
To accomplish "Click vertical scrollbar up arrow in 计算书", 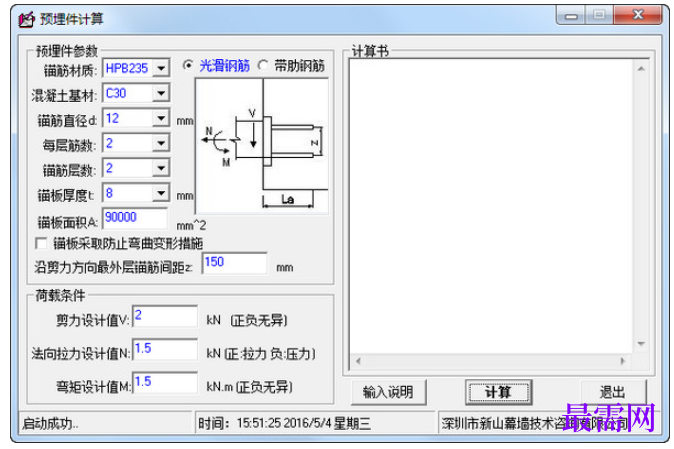I will 641,69.
